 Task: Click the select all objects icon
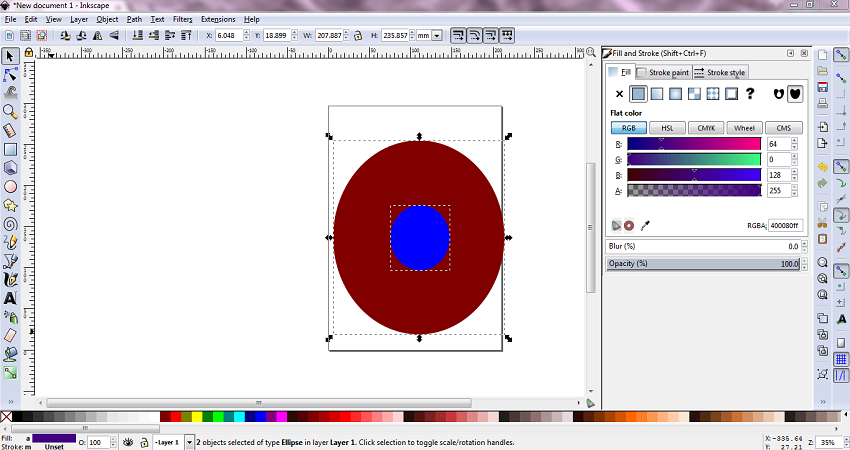coord(9,35)
